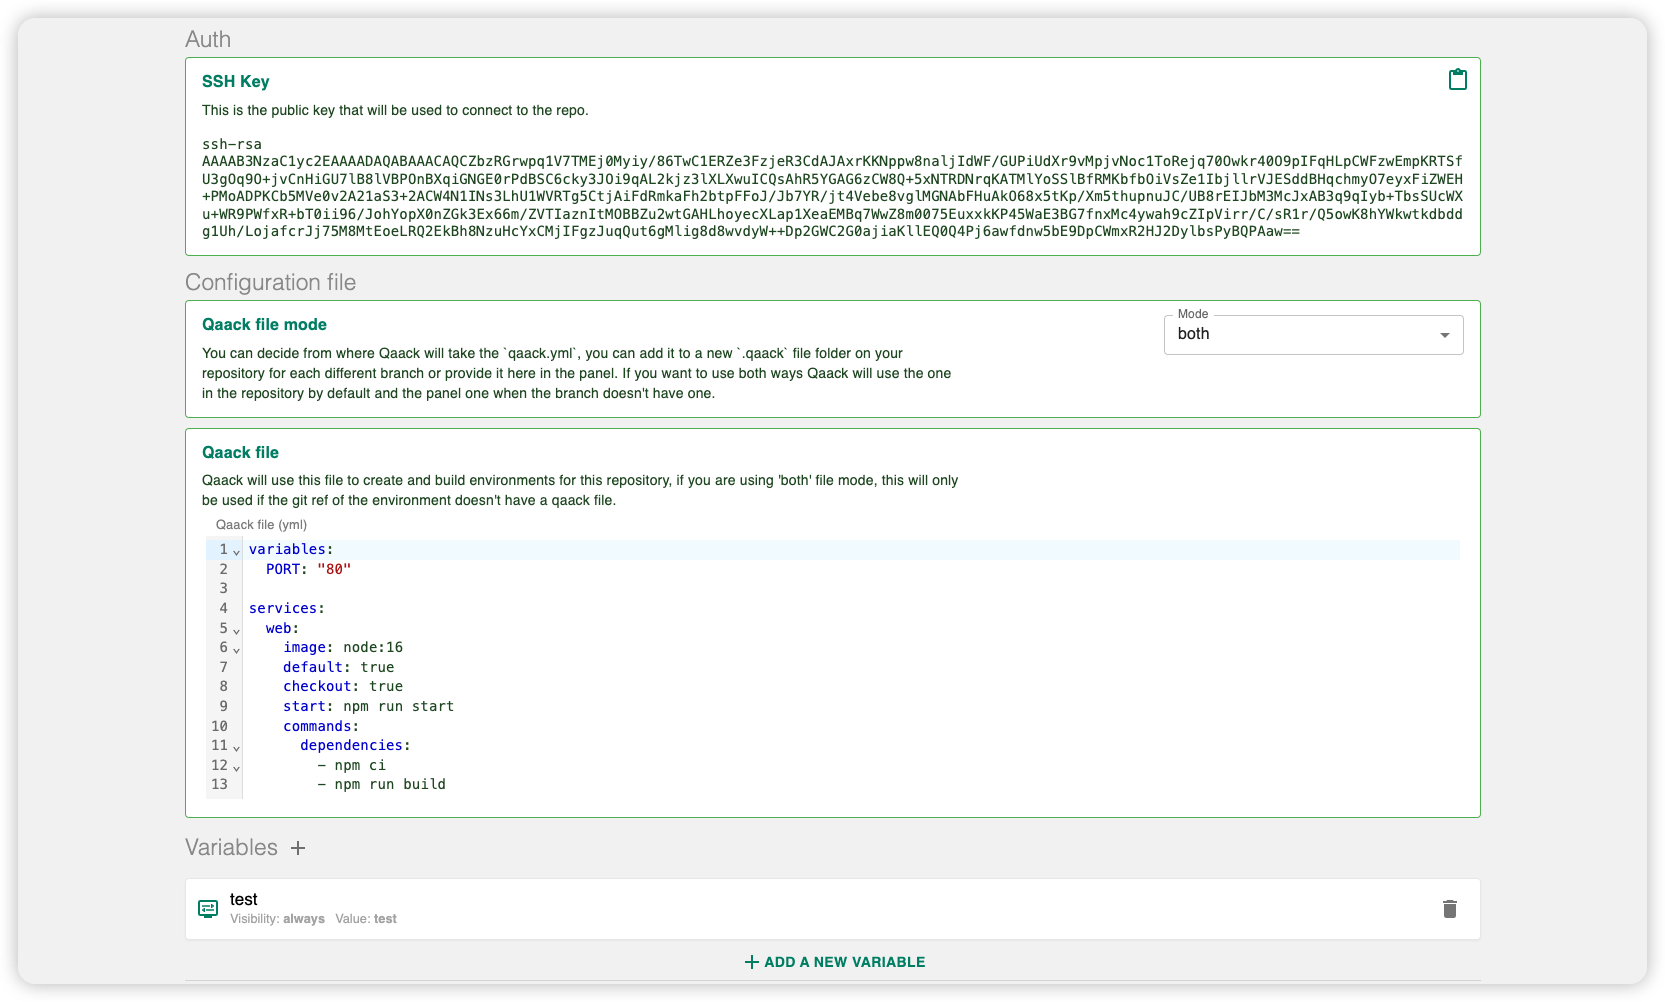Click the 'Value: test' text
The image size is (1665, 1002).
pyautogui.click(x=366, y=919)
